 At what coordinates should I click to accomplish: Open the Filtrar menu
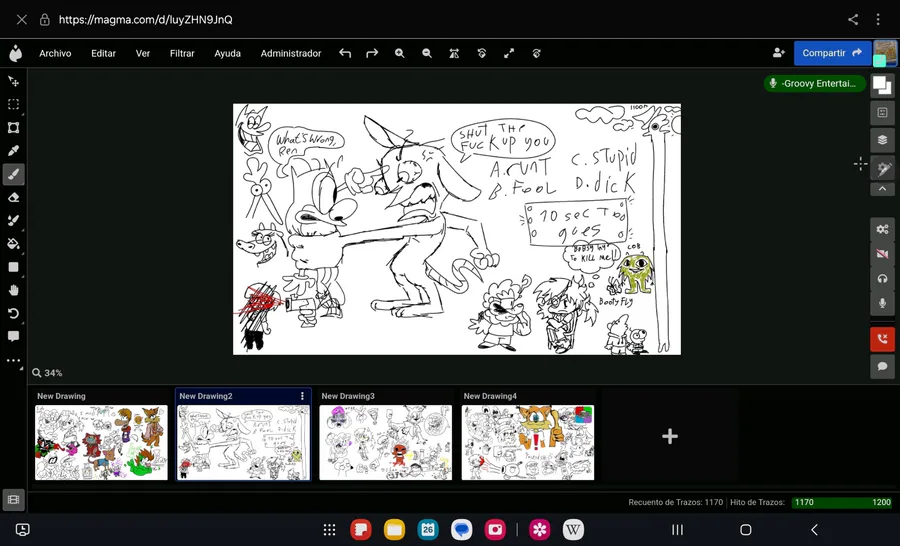tap(182, 53)
